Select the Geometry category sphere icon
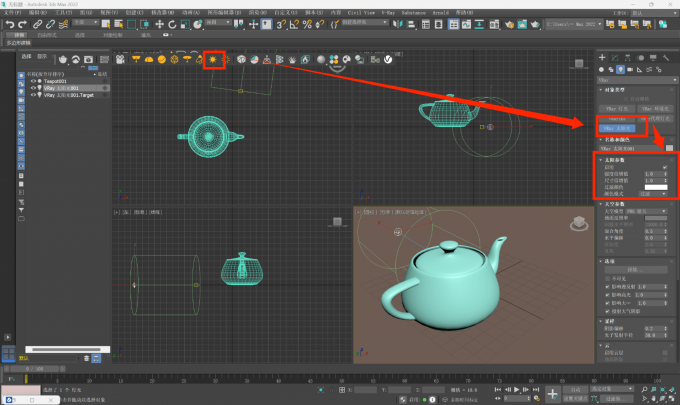The image size is (680, 405). (602, 69)
